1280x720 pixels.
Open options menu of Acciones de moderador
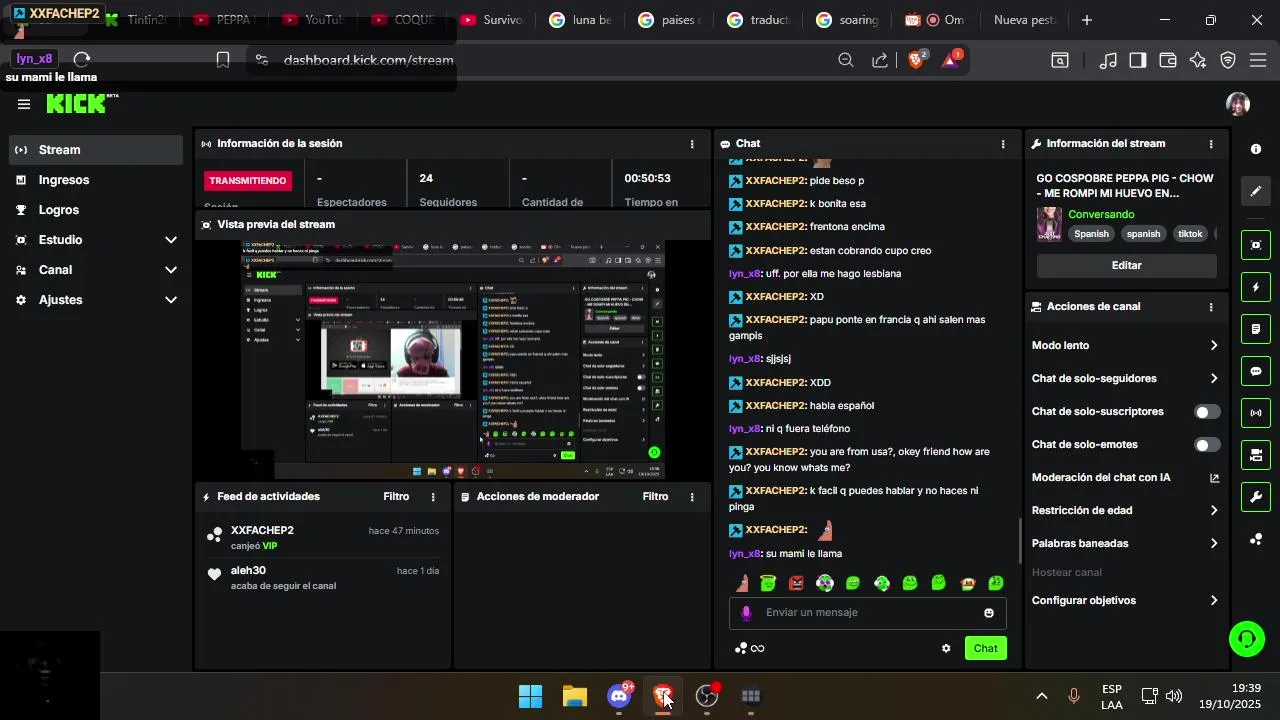coord(692,497)
